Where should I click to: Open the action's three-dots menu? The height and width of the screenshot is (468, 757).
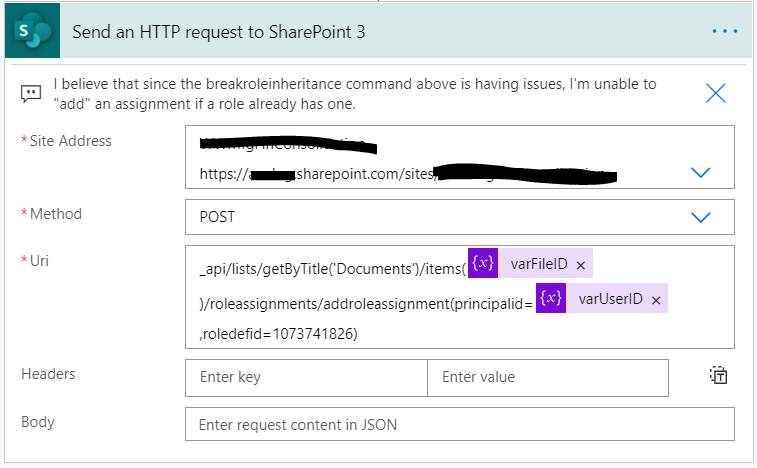(x=724, y=31)
